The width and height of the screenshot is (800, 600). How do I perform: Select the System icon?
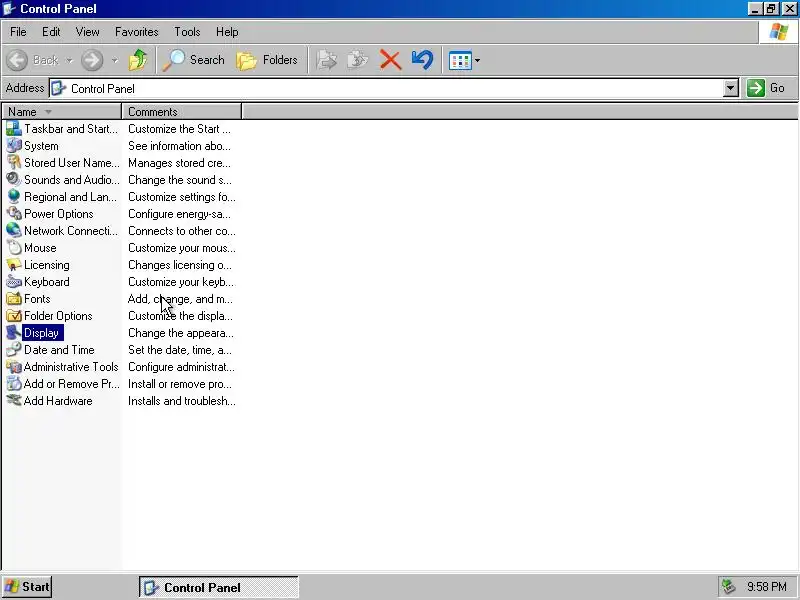click(14, 145)
